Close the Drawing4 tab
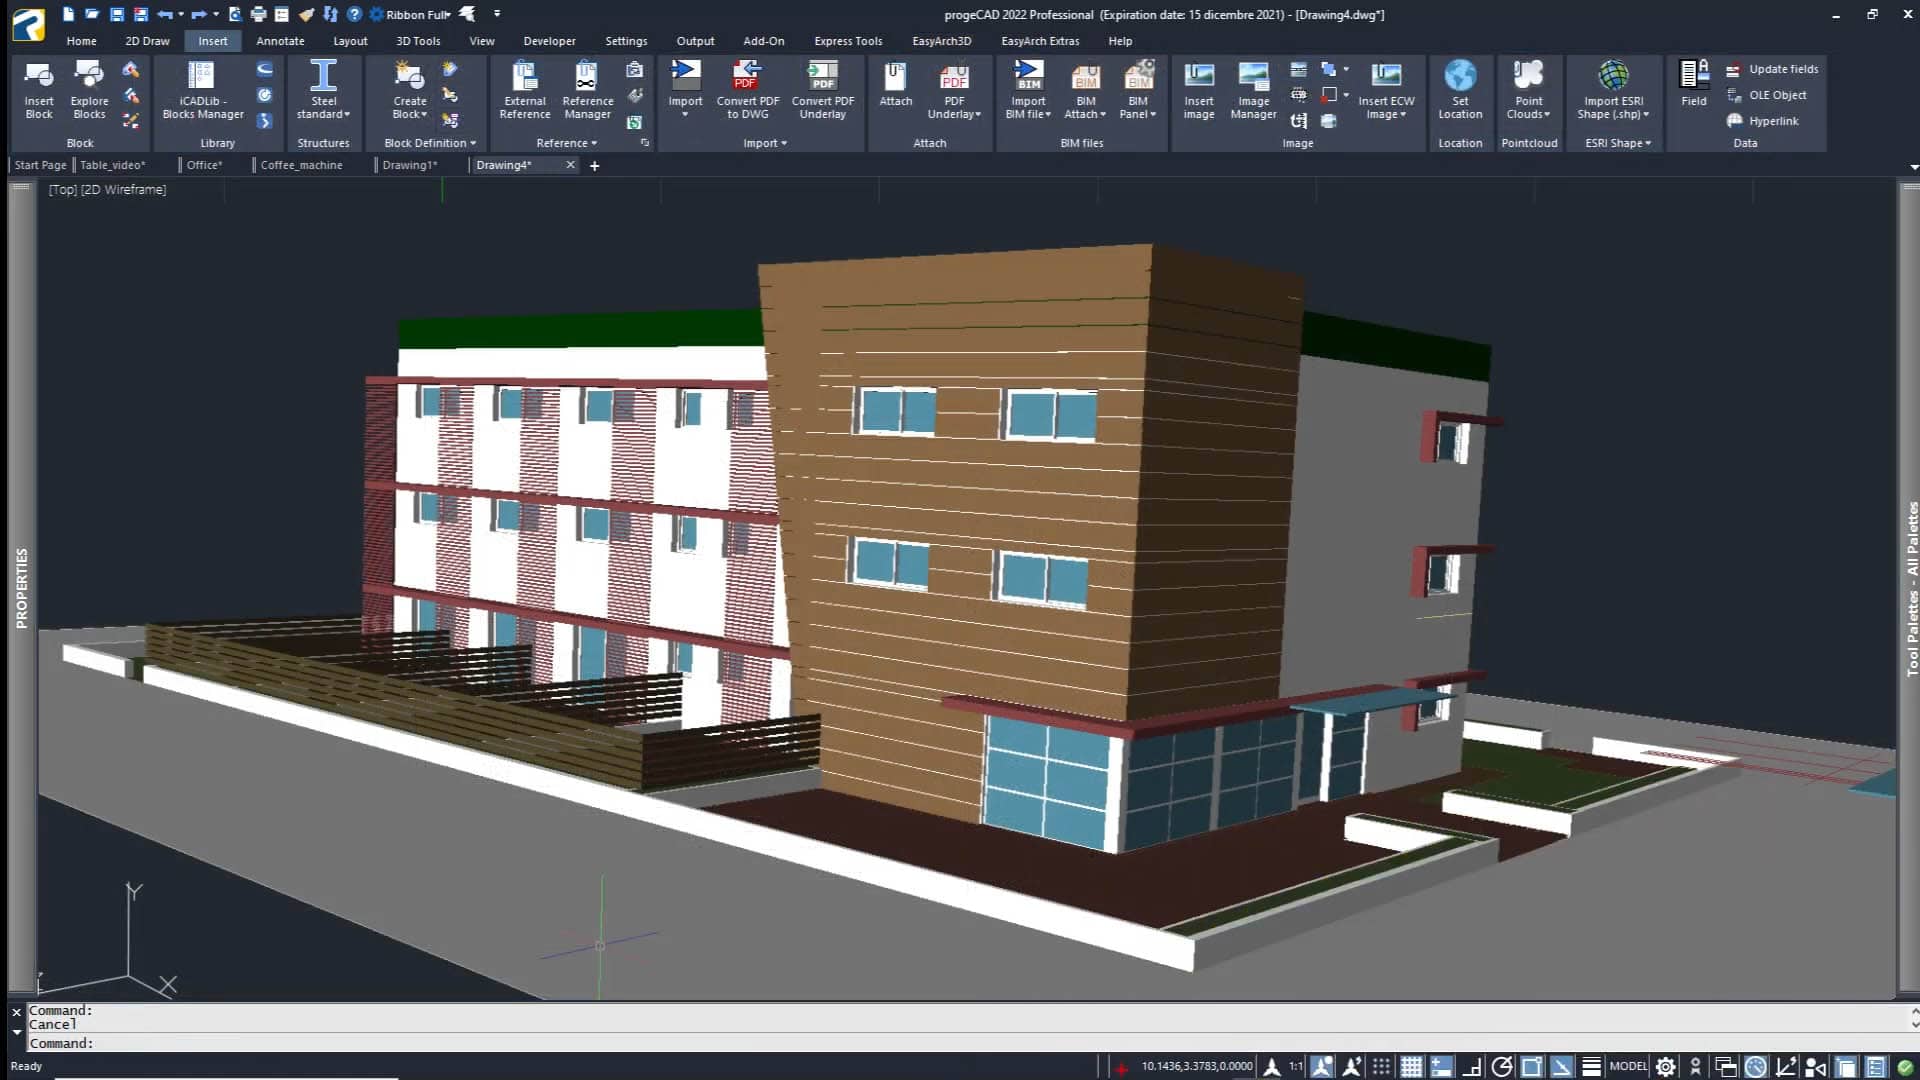 click(x=570, y=165)
